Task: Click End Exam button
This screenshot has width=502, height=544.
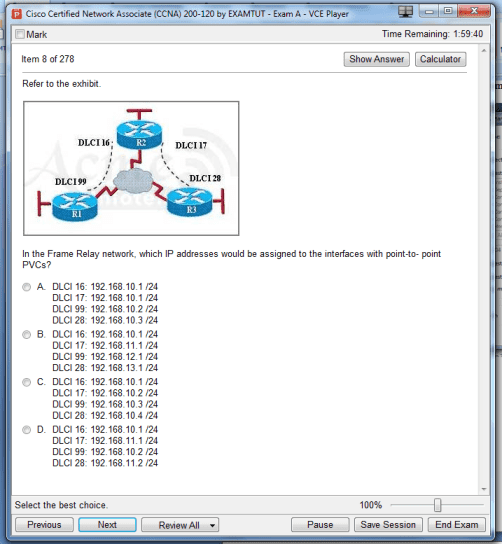Action: tap(457, 525)
